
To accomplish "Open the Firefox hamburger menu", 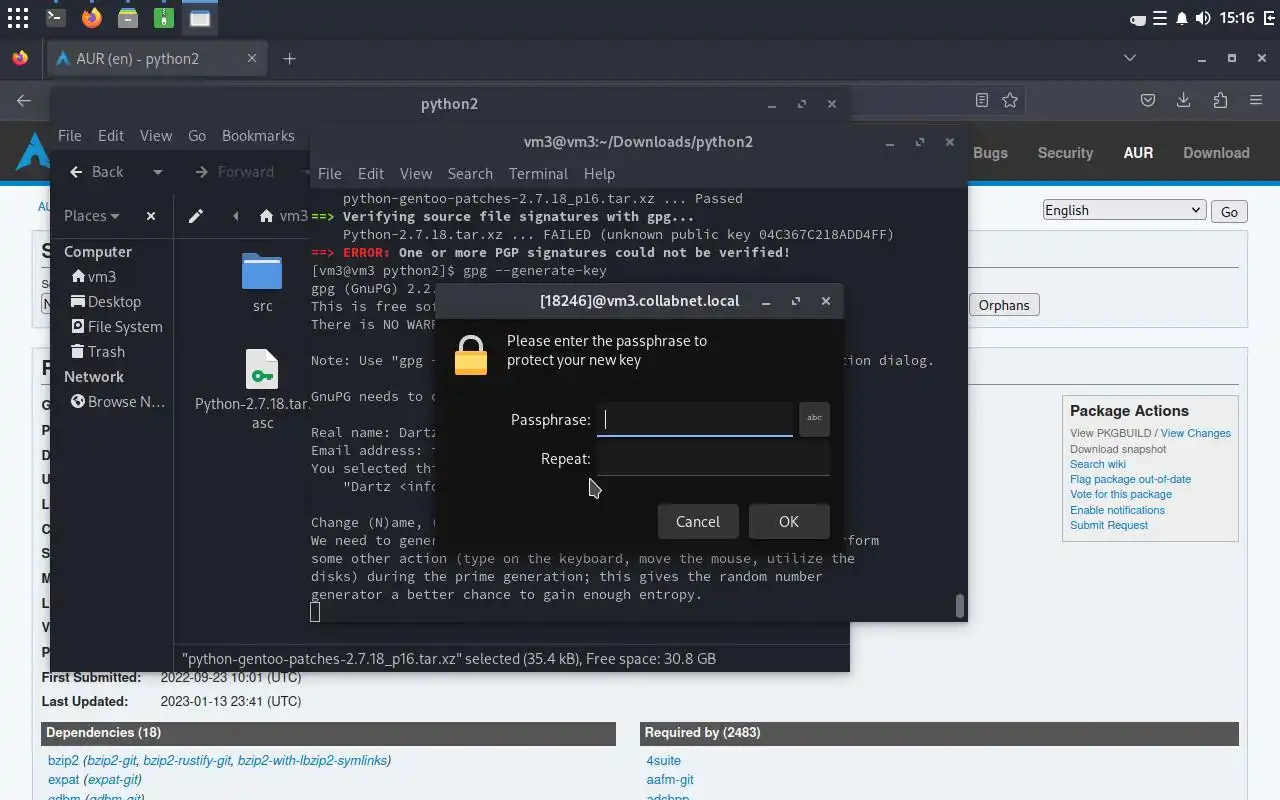I will tap(1256, 100).
